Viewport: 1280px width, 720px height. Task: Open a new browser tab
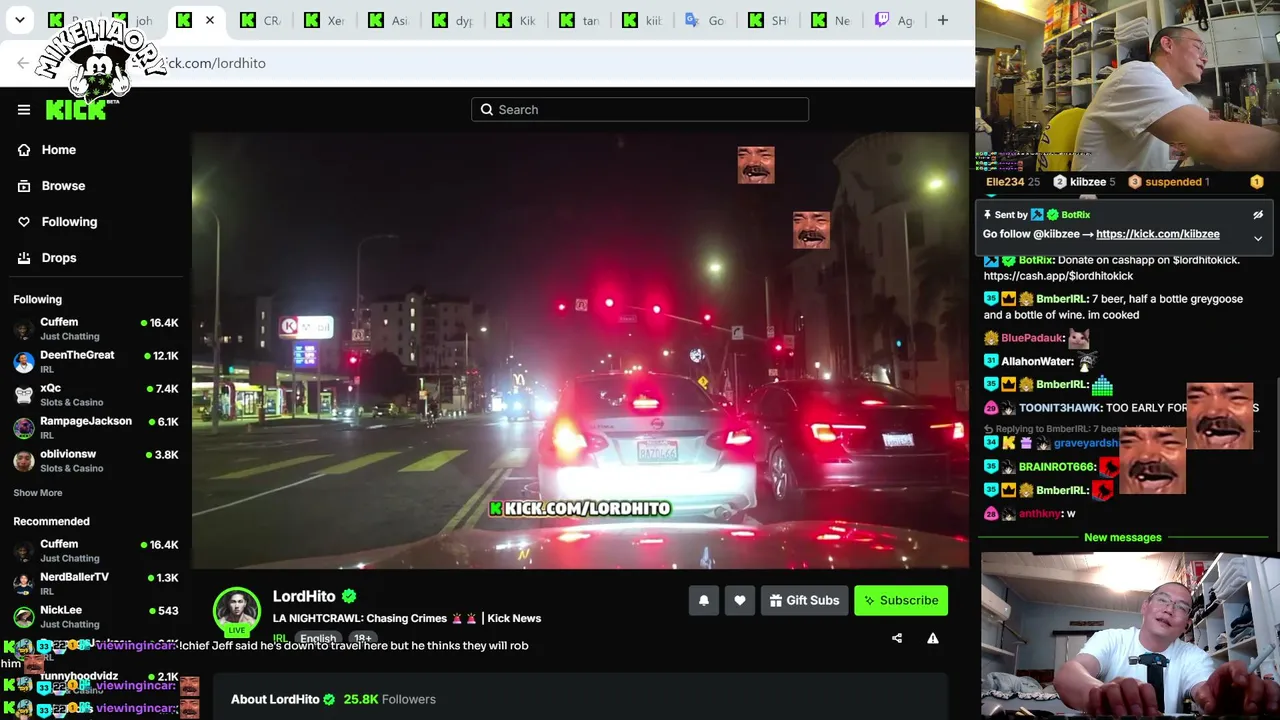click(942, 20)
